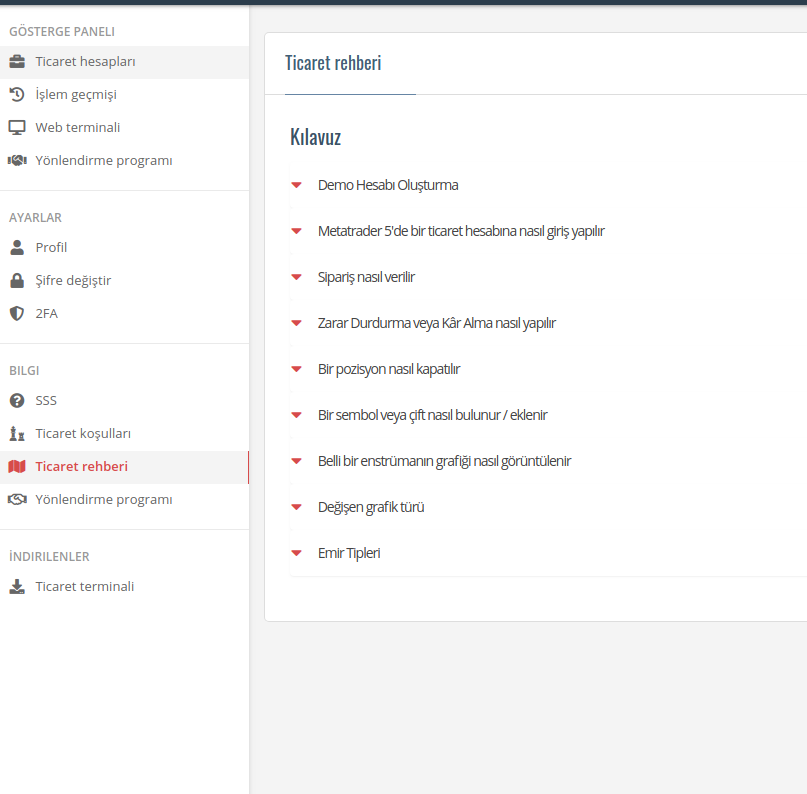Expand Zarar Durdurma veya Kâr Alma arrow
Viewport: 807px width, 794px height.
point(296,323)
